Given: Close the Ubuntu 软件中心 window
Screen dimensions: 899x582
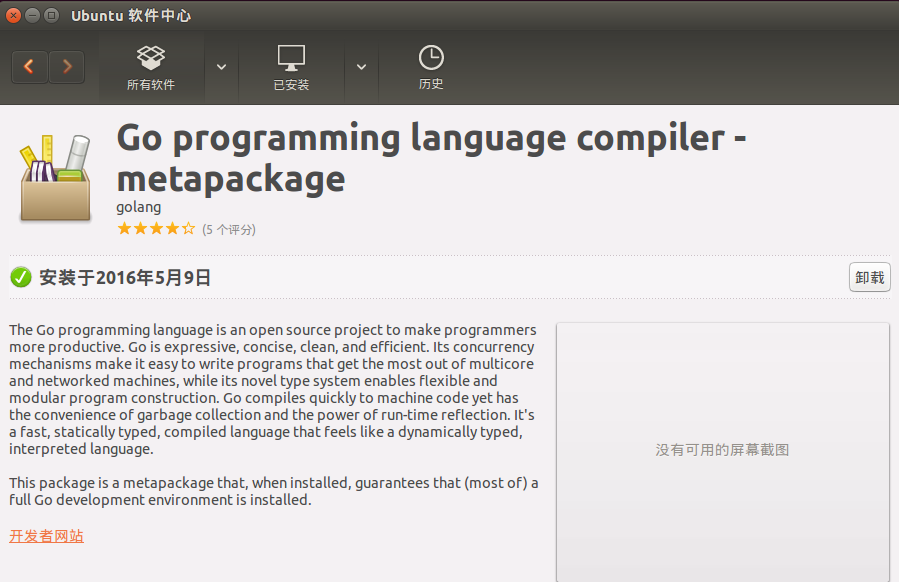Looking at the screenshot, I should [x=13, y=15].
